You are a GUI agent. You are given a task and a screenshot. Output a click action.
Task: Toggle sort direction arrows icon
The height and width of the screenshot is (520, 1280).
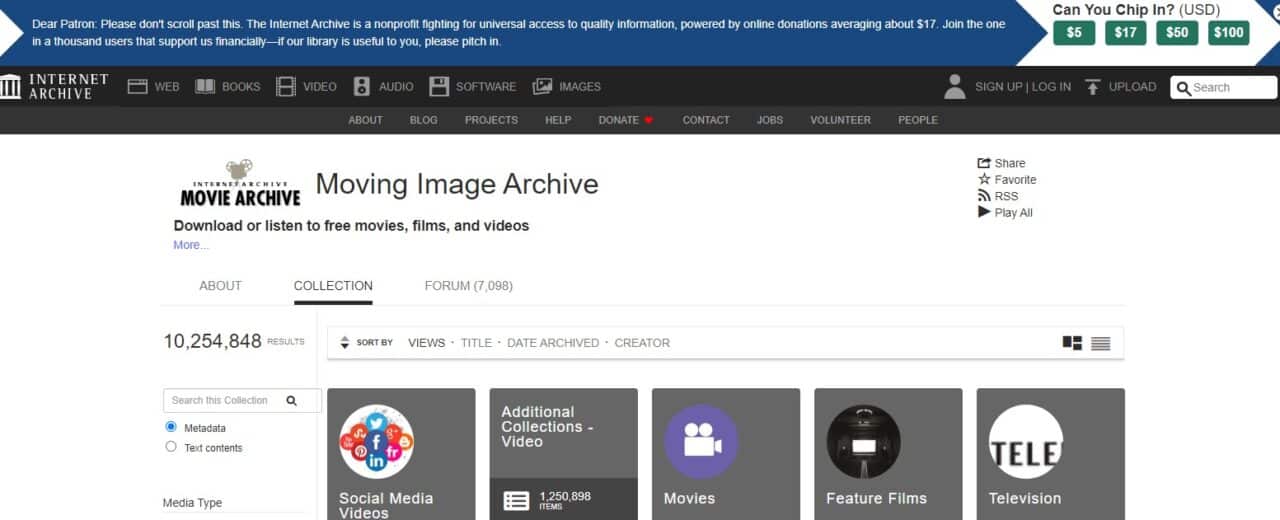pyautogui.click(x=345, y=343)
